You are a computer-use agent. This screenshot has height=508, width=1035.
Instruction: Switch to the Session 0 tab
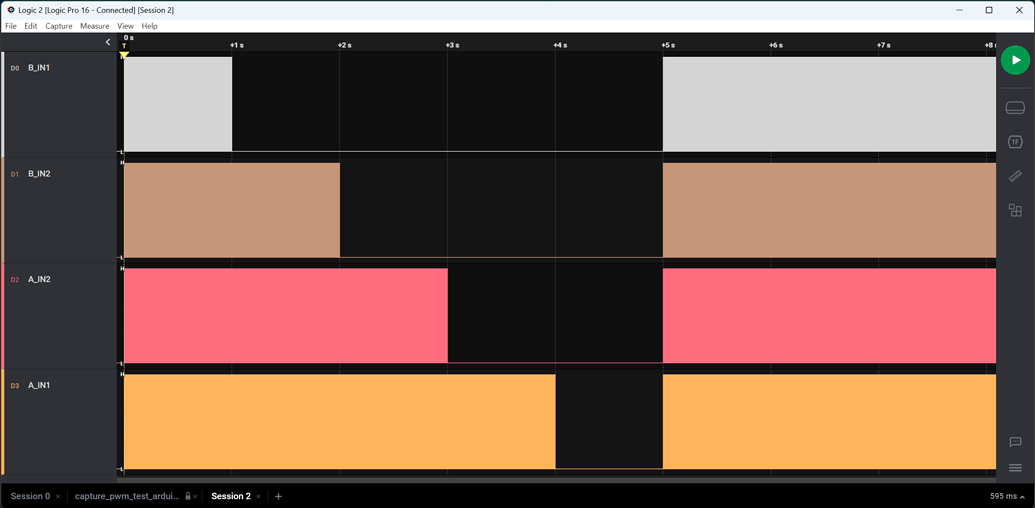[30, 496]
